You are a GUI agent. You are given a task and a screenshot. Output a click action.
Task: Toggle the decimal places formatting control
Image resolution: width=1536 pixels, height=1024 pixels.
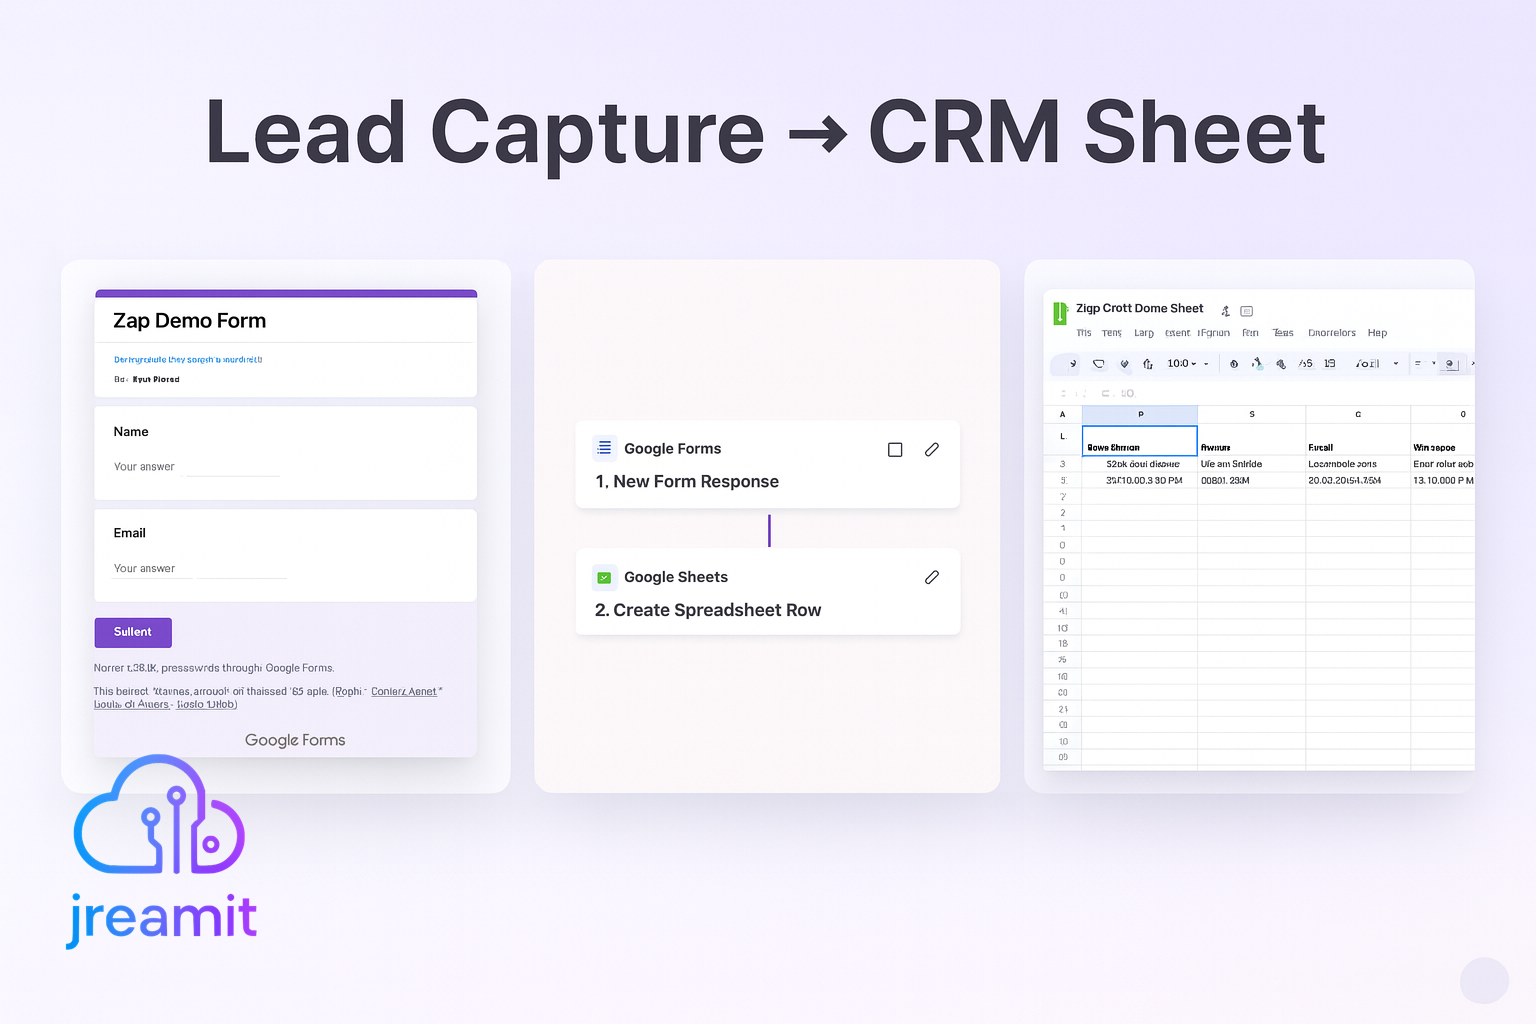(x=1305, y=363)
